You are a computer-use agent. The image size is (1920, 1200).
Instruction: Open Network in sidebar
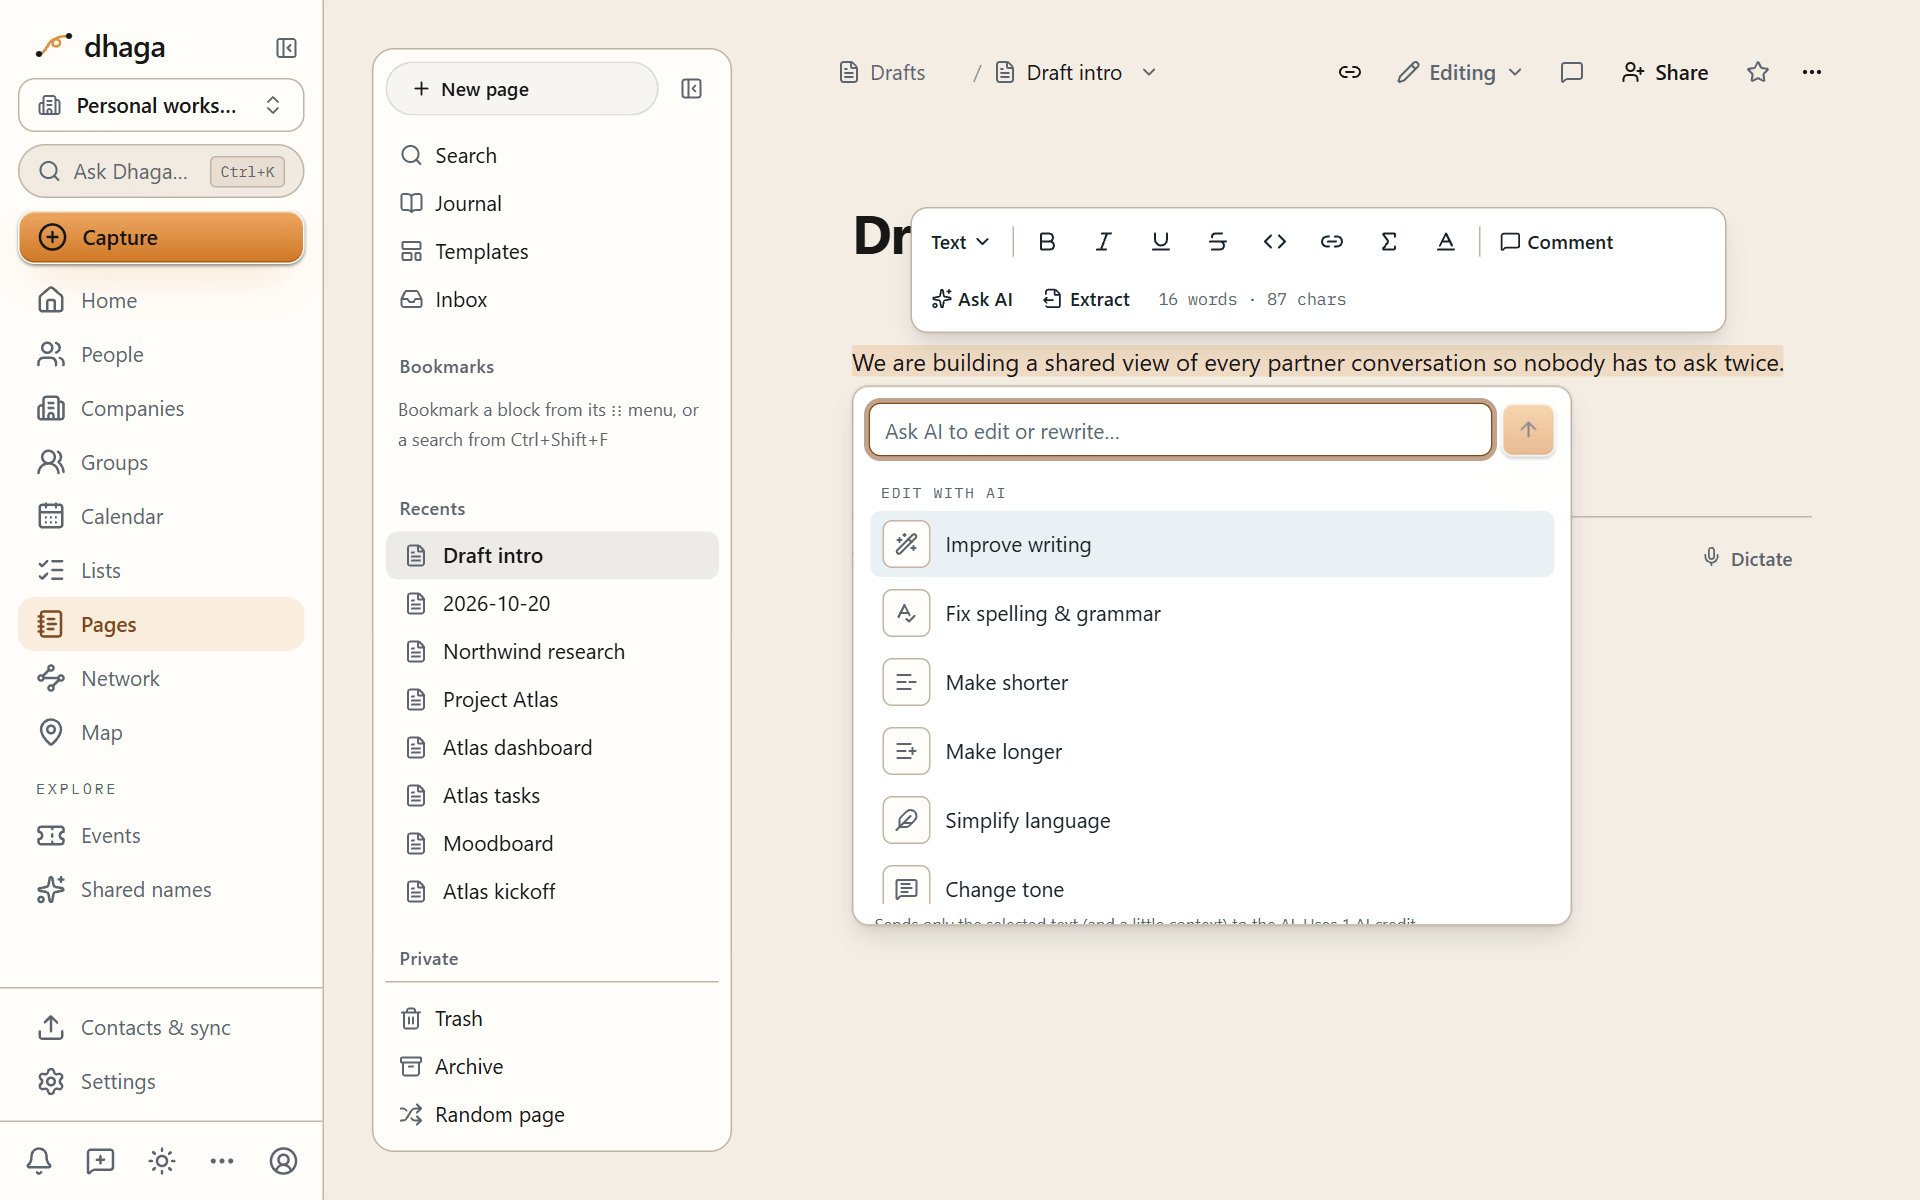(x=161, y=678)
